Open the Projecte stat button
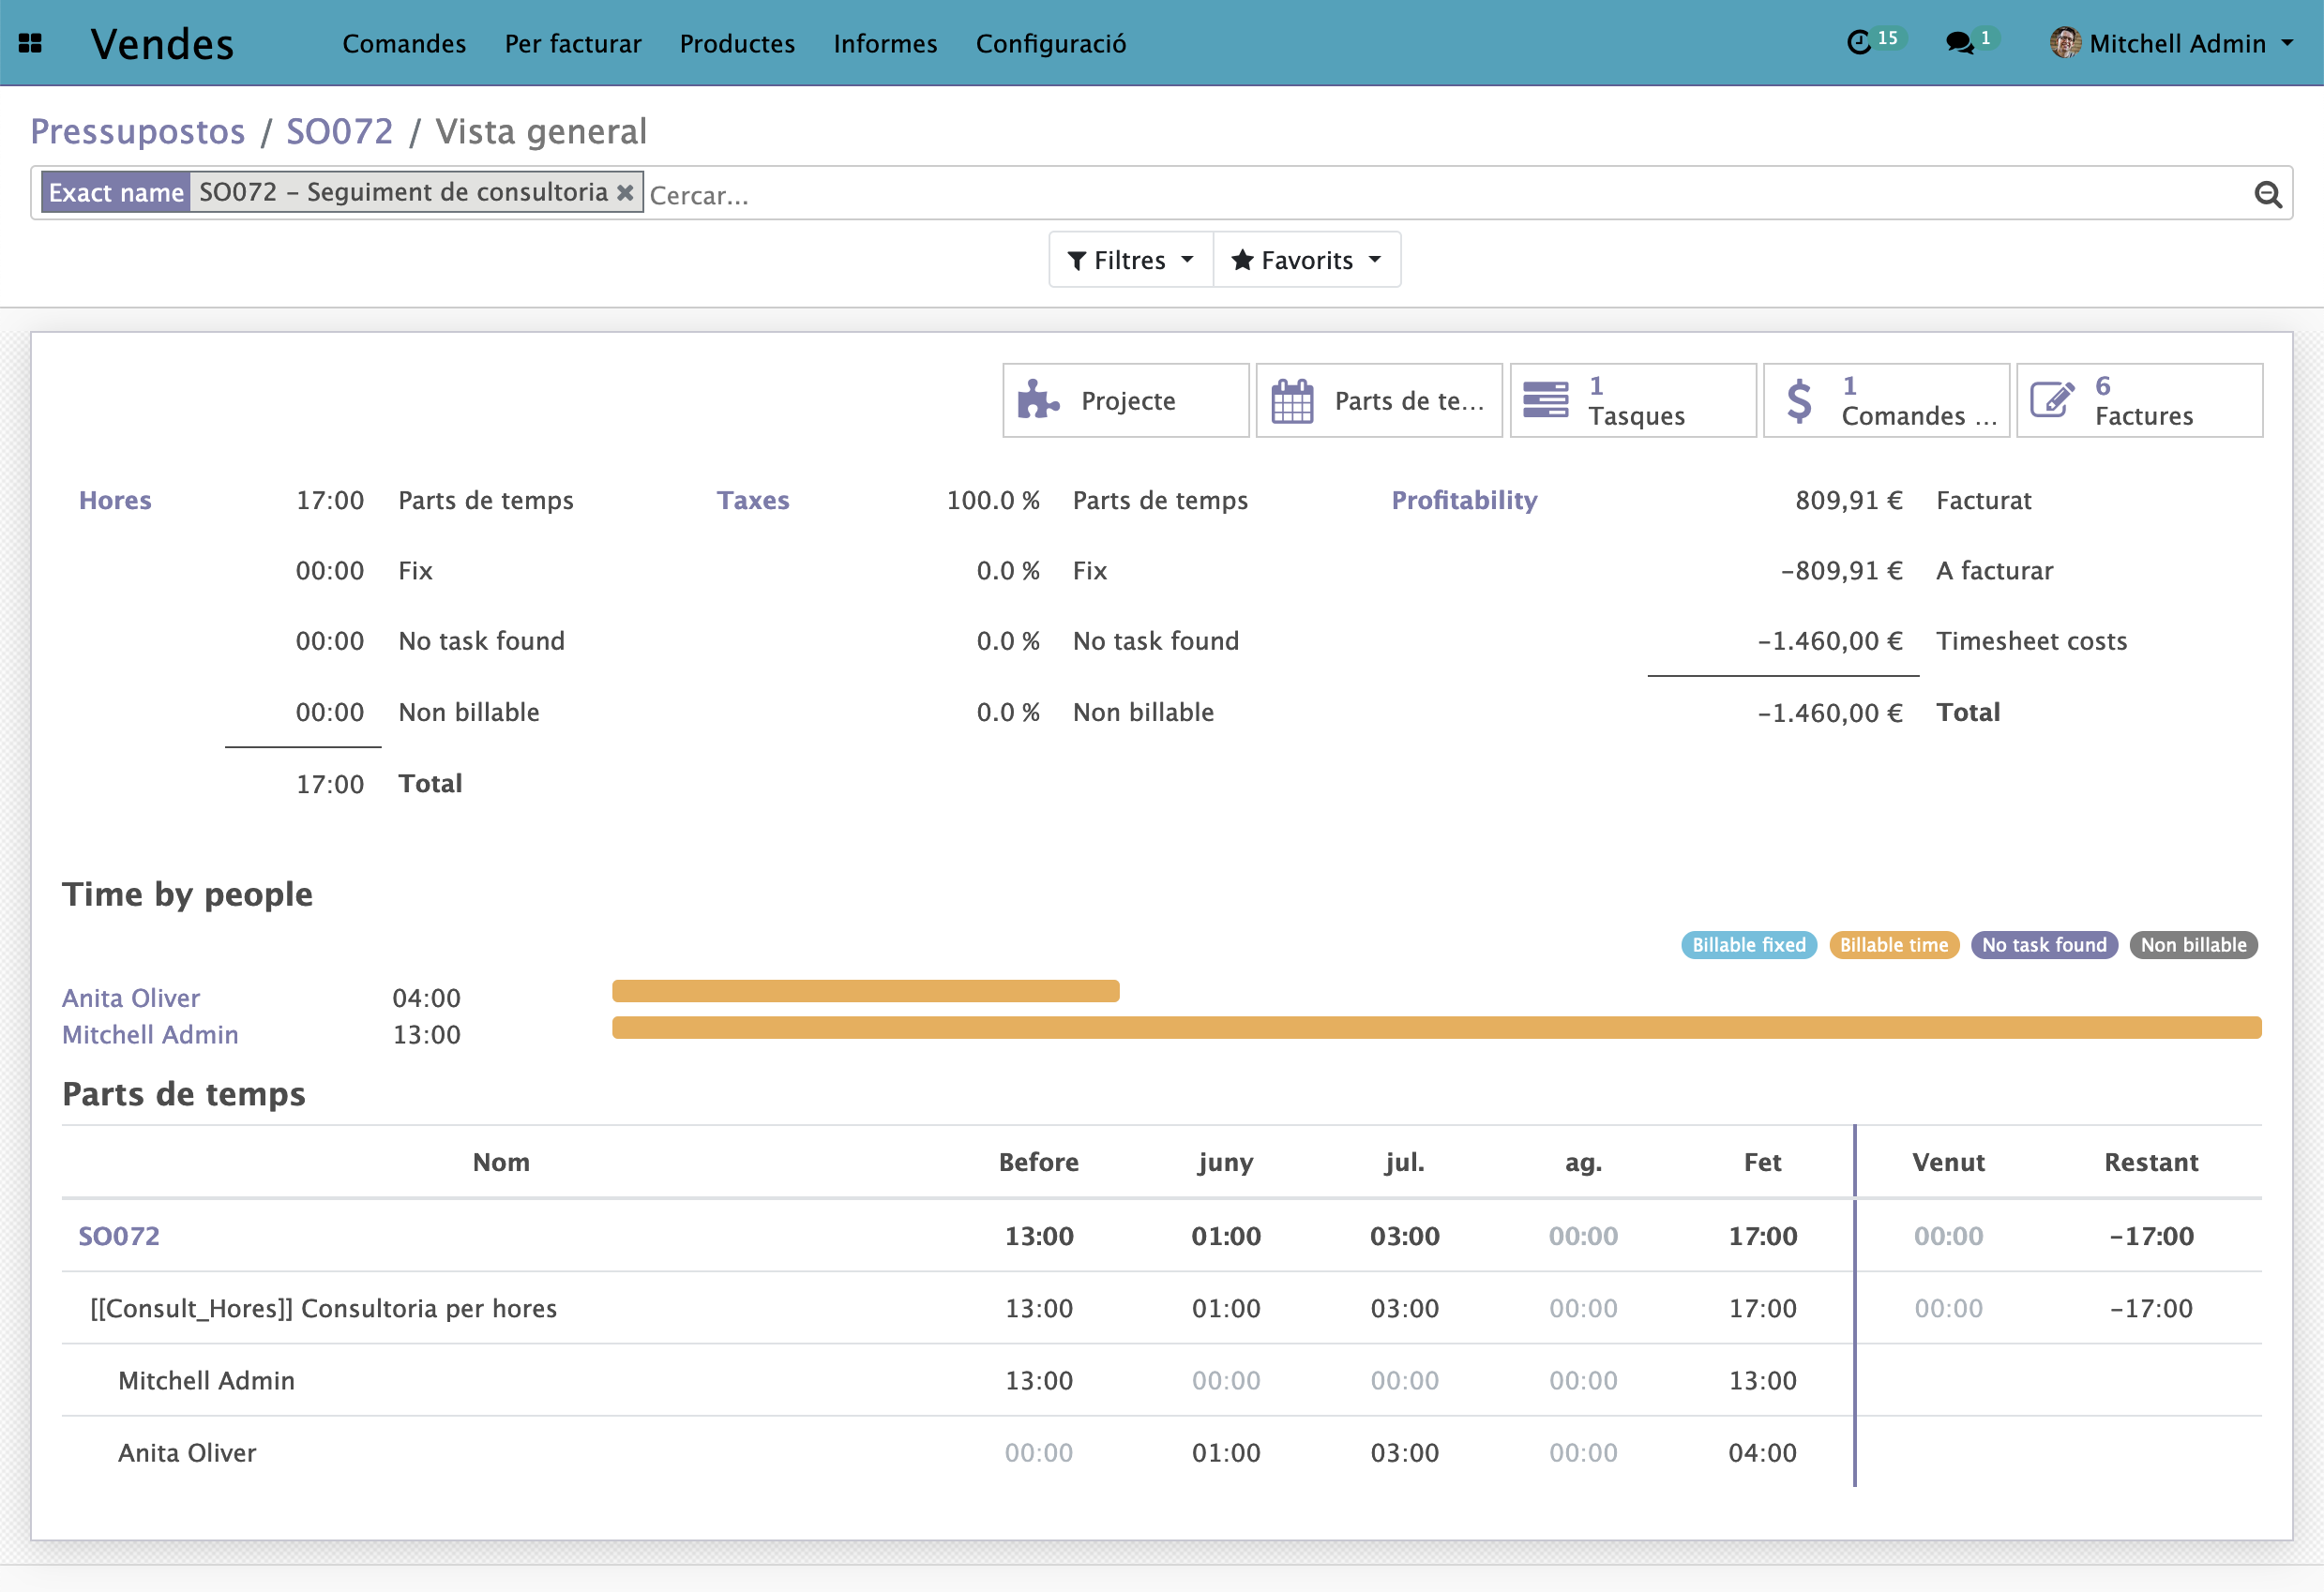2324x1592 pixels. [1126, 400]
